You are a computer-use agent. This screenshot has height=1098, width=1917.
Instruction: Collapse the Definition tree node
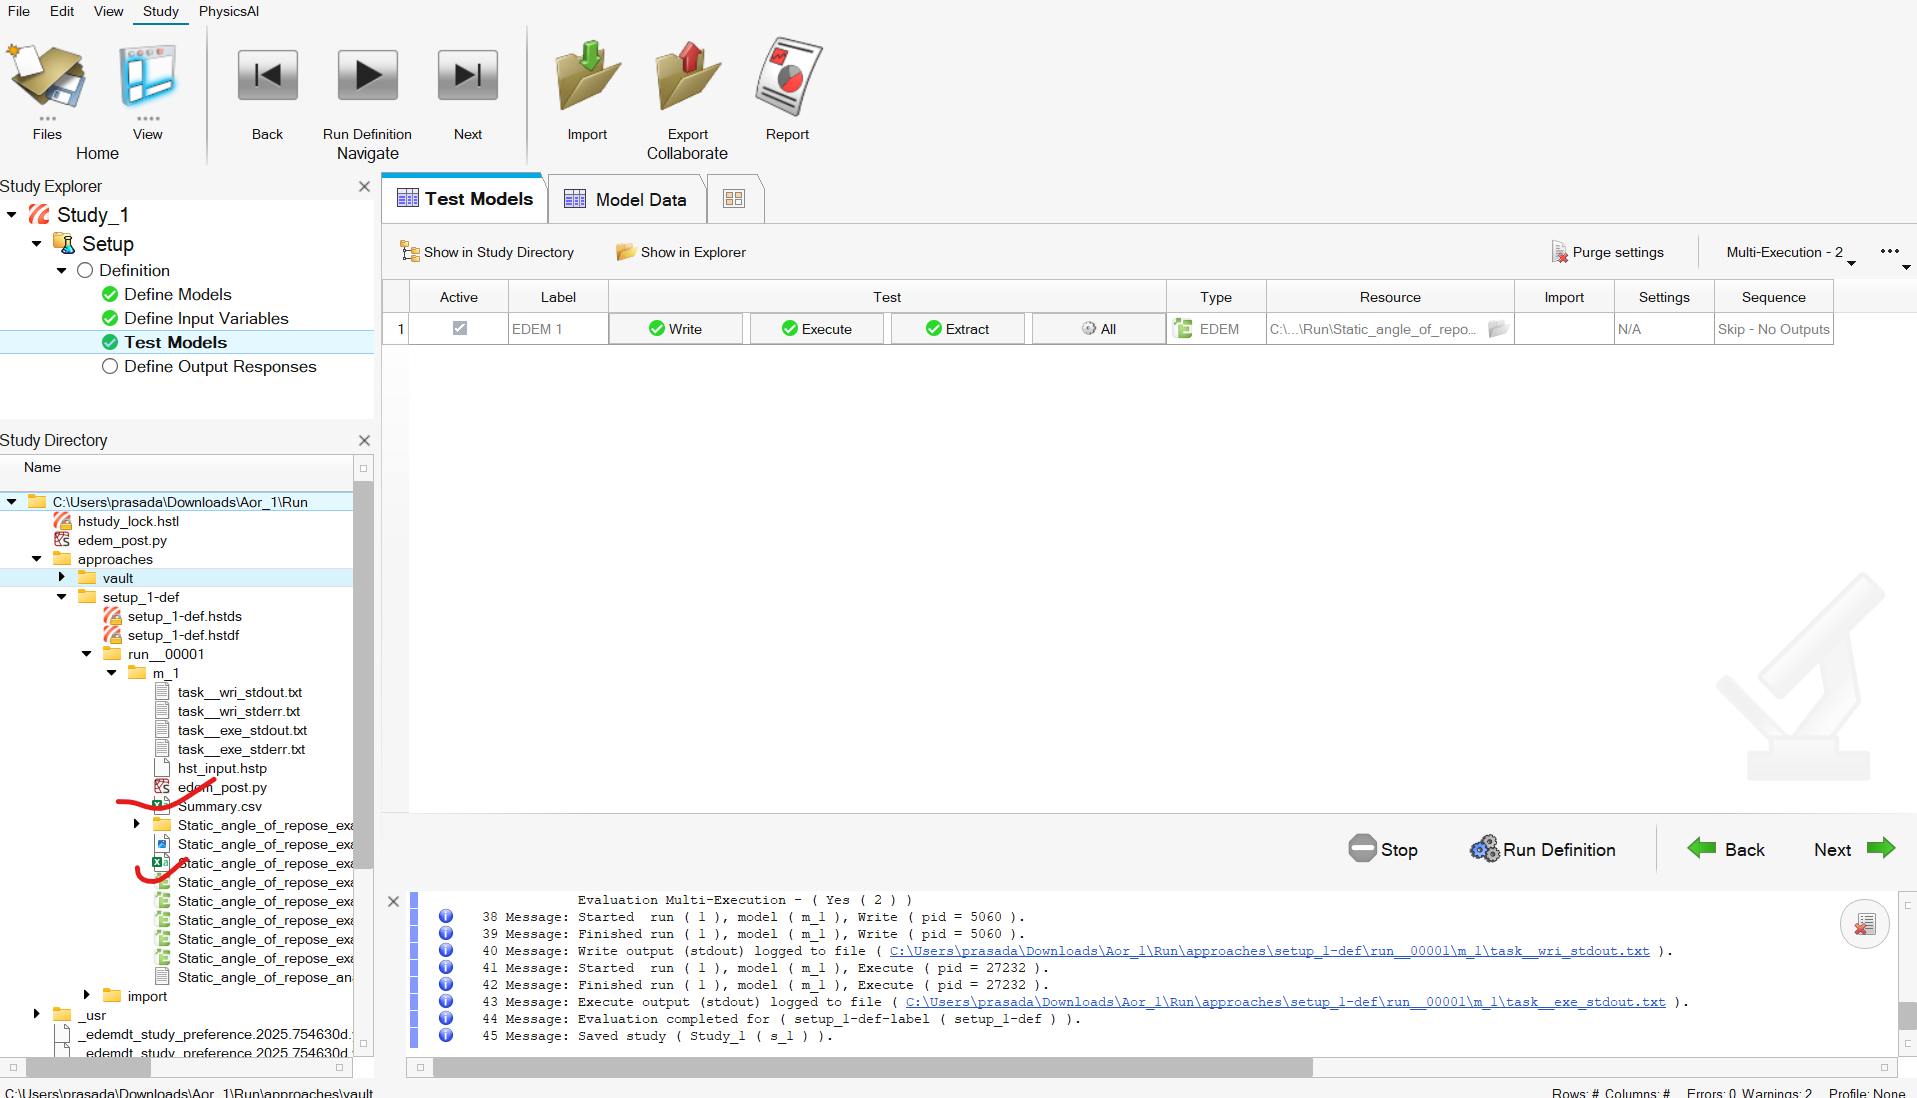[x=61, y=271]
